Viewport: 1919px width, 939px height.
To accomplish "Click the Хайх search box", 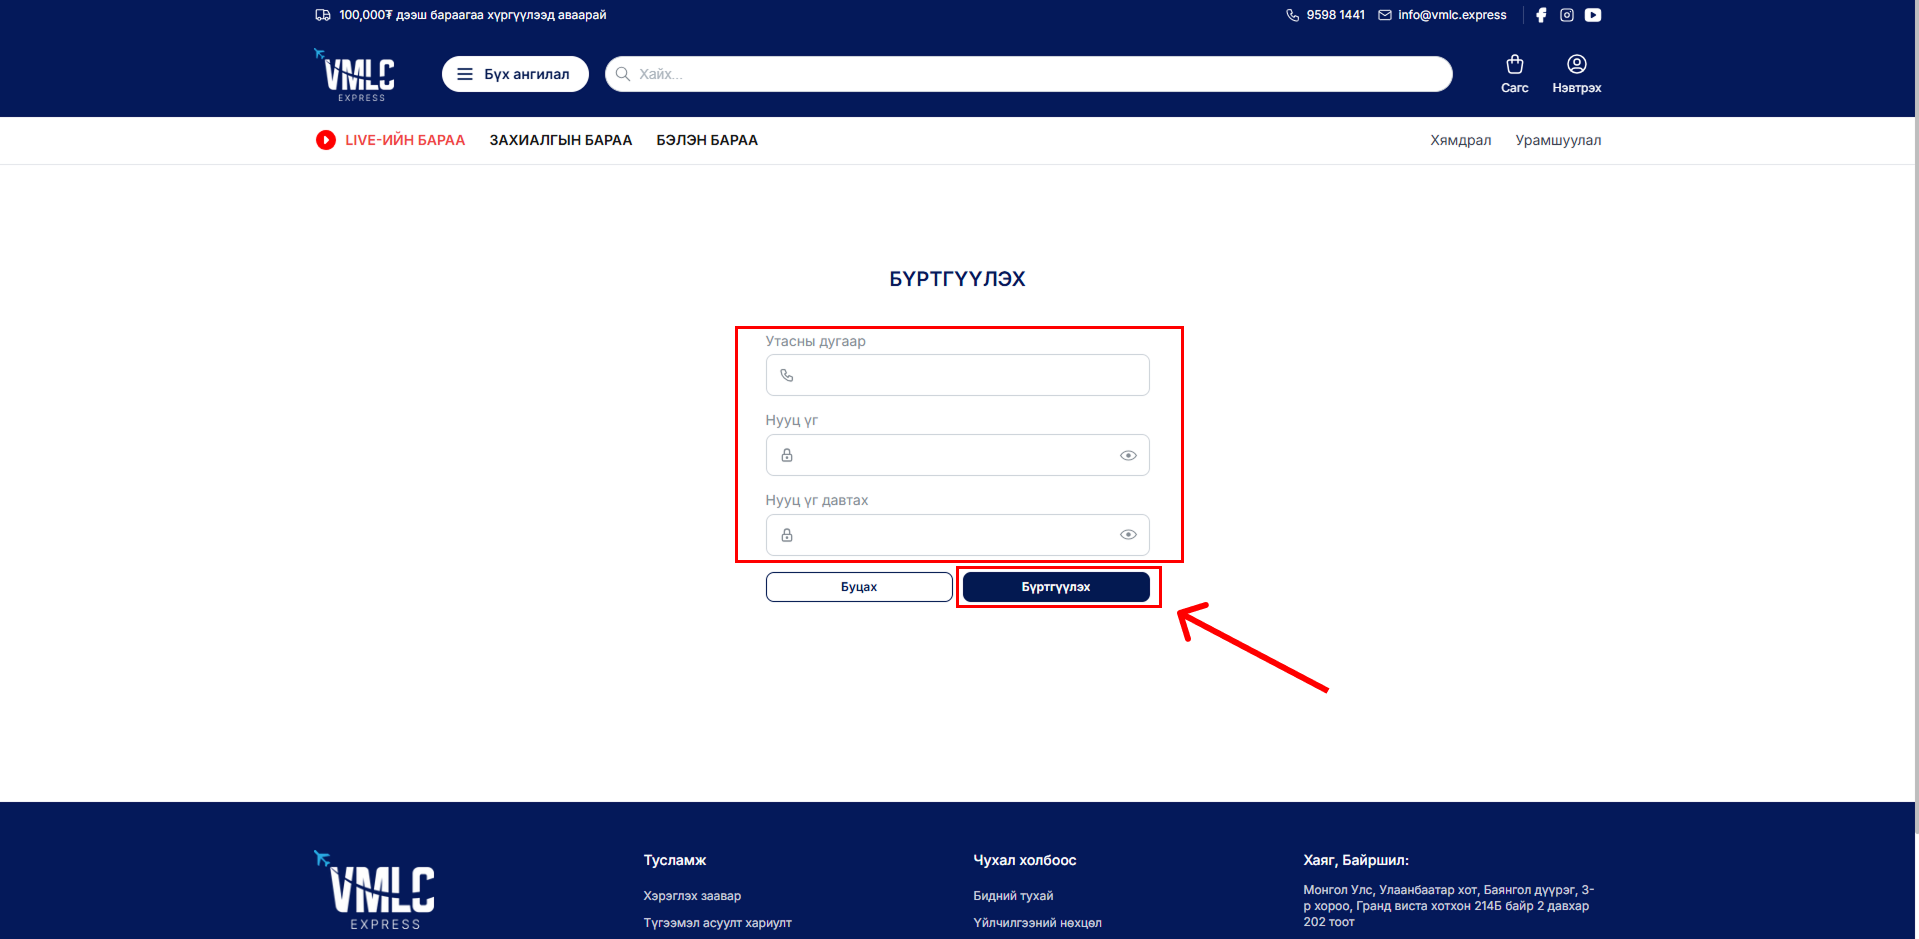I will (1030, 74).
